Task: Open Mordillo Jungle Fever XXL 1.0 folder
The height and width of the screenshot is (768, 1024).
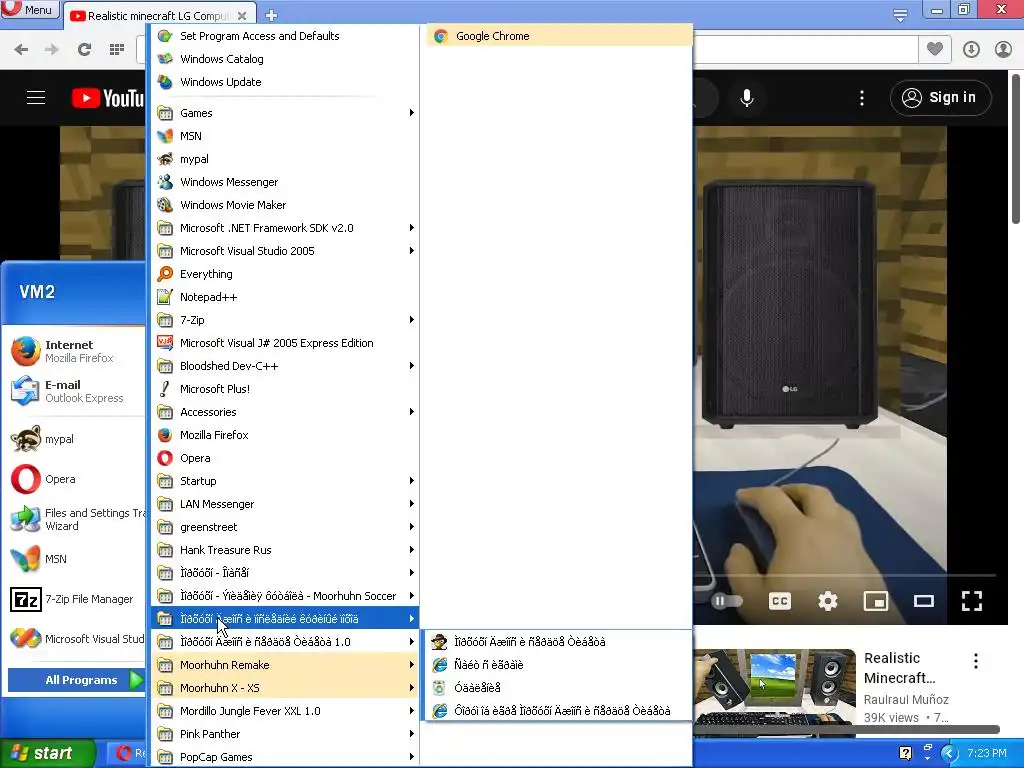Action: click(285, 711)
